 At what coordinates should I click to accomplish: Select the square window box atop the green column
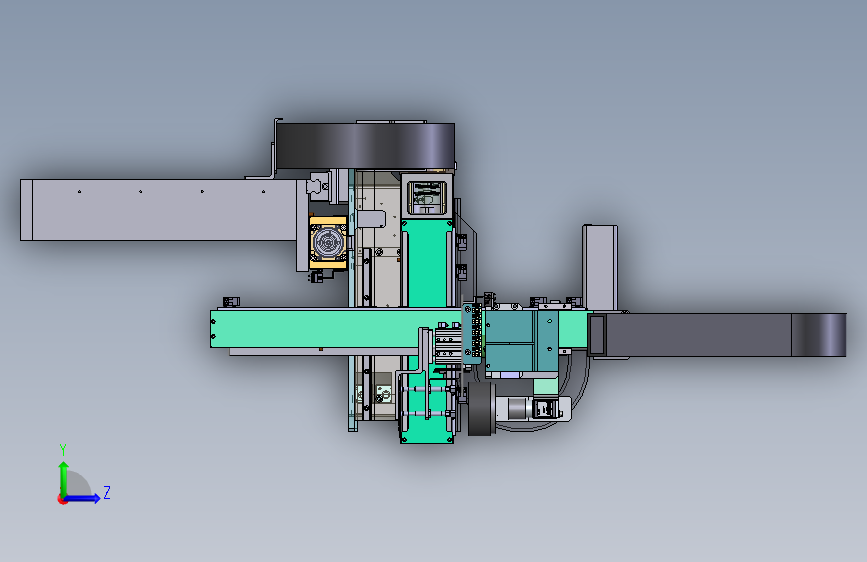click(x=426, y=195)
